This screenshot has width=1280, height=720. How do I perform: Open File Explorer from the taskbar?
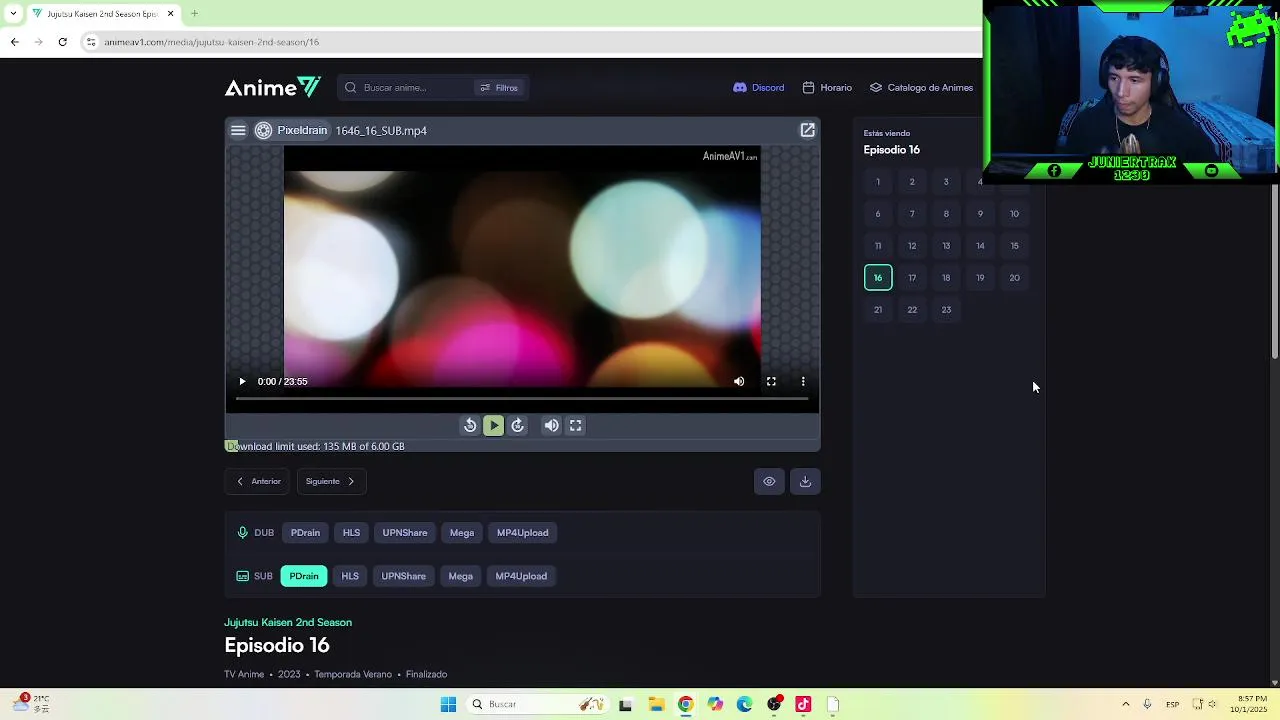tap(656, 704)
